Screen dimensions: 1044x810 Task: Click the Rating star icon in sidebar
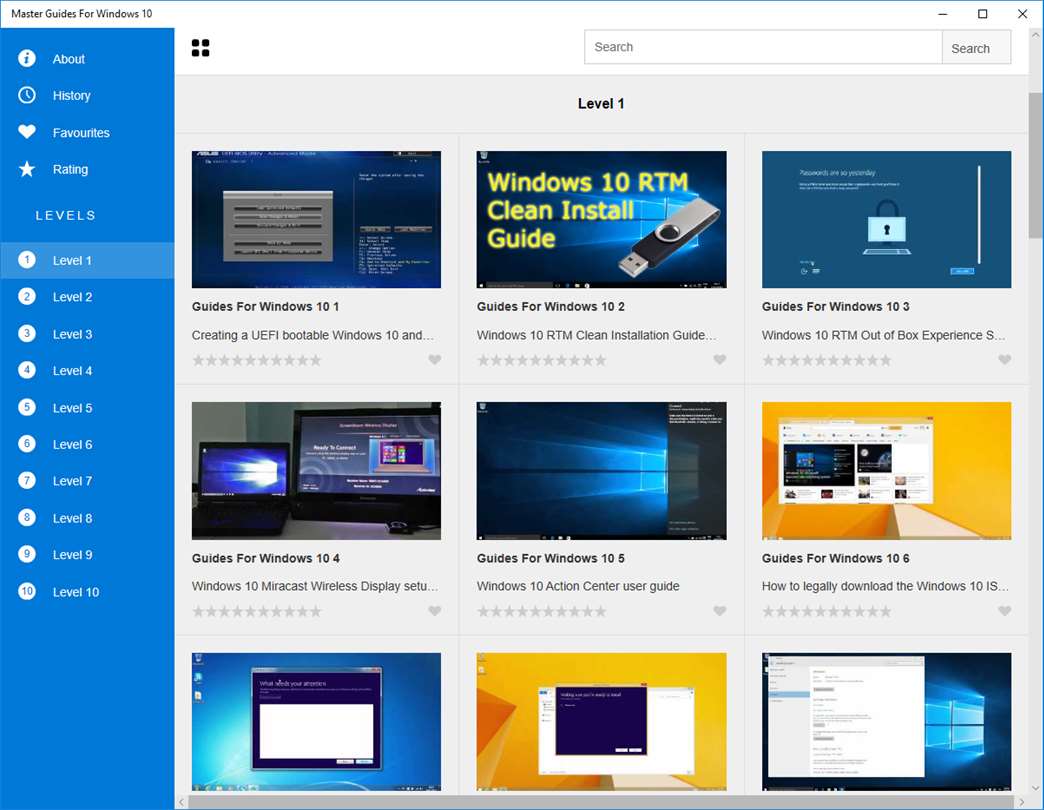pyautogui.click(x=27, y=169)
